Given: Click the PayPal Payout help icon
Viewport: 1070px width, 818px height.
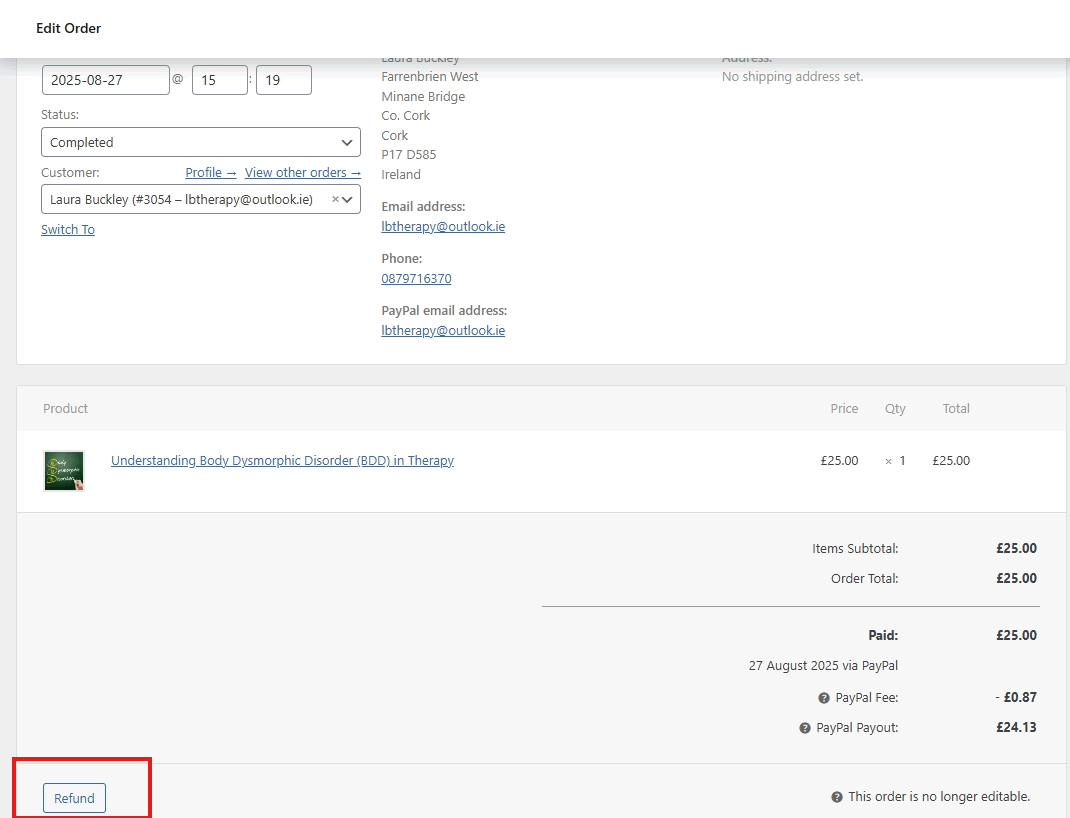Looking at the screenshot, I should tap(805, 728).
